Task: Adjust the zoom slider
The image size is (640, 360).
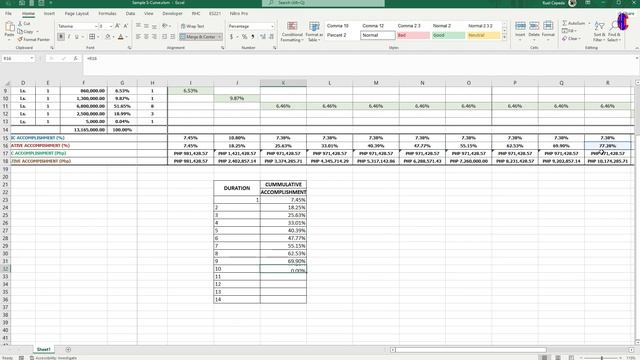Action: coord(602,358)
